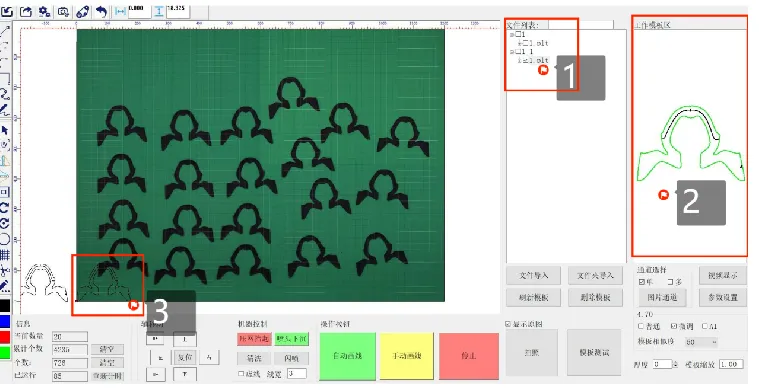
Task: Check the 虚线 checkbox
Action: click(x=241, y=374)
